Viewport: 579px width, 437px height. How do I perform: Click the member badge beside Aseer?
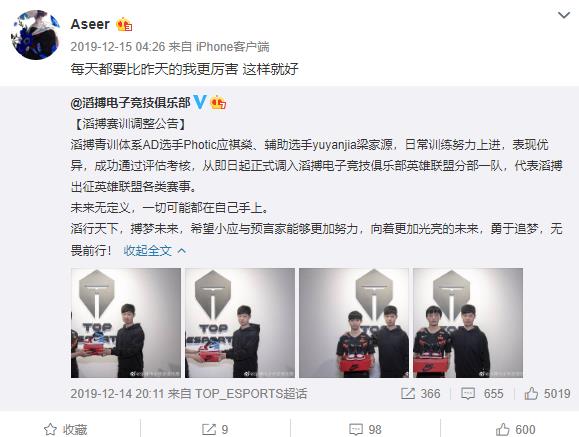tap(124, 25)
